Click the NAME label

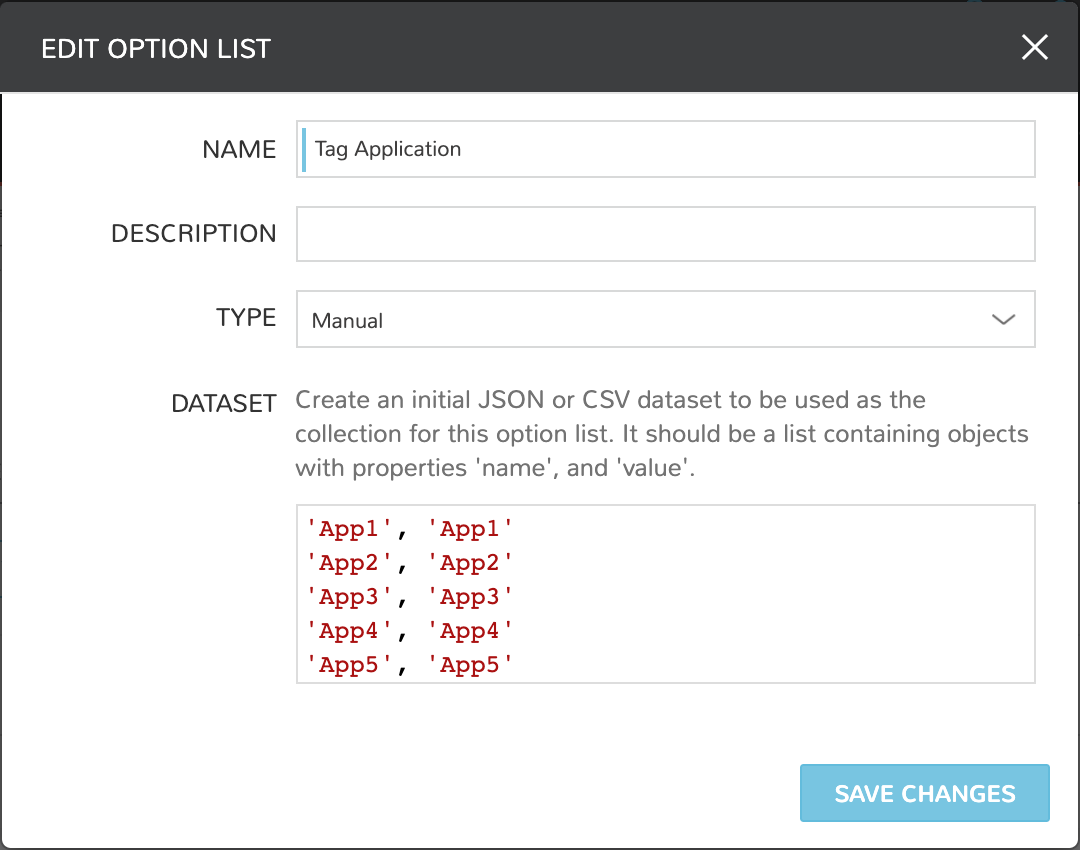pyautogui.click(x=239, y=148)
